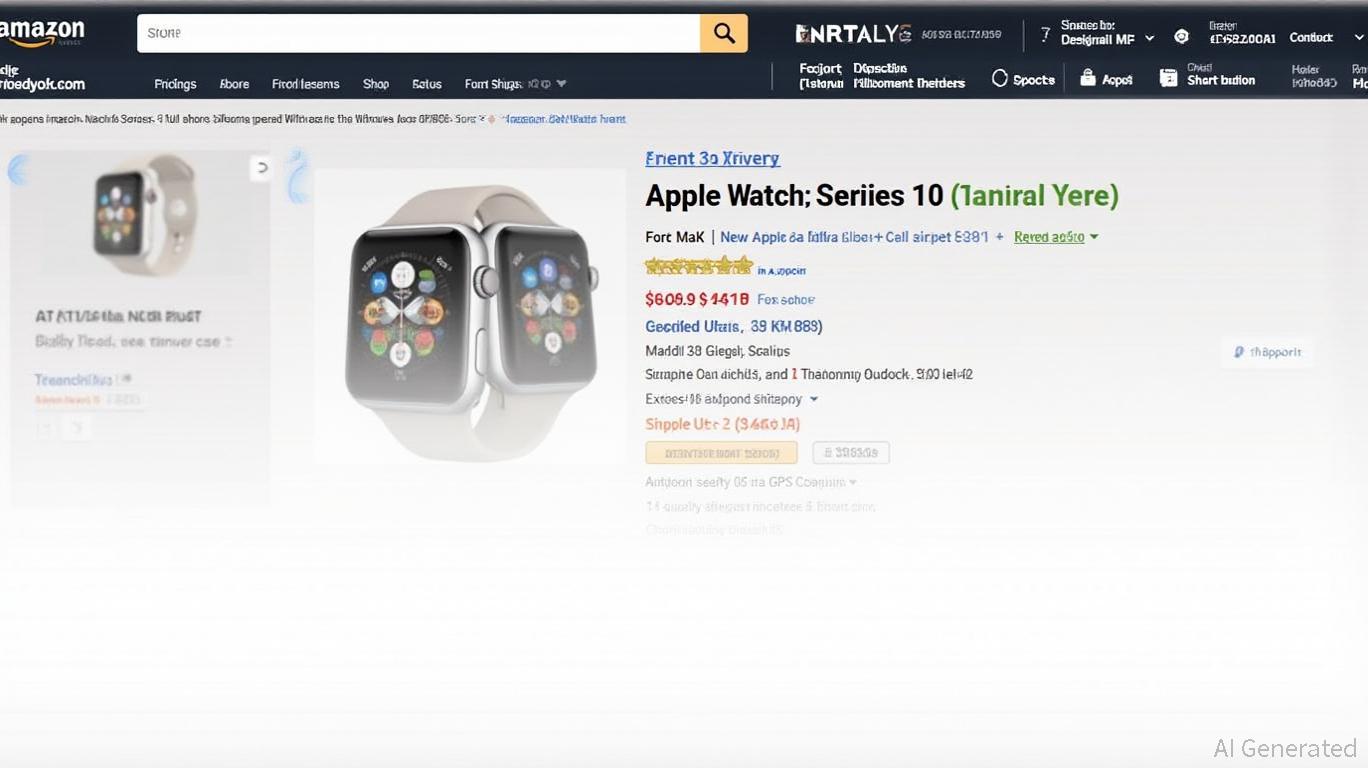The image size is (1368, 768).
Task: Click the Frient 3o Xrivery link
Action: (712, 158)
